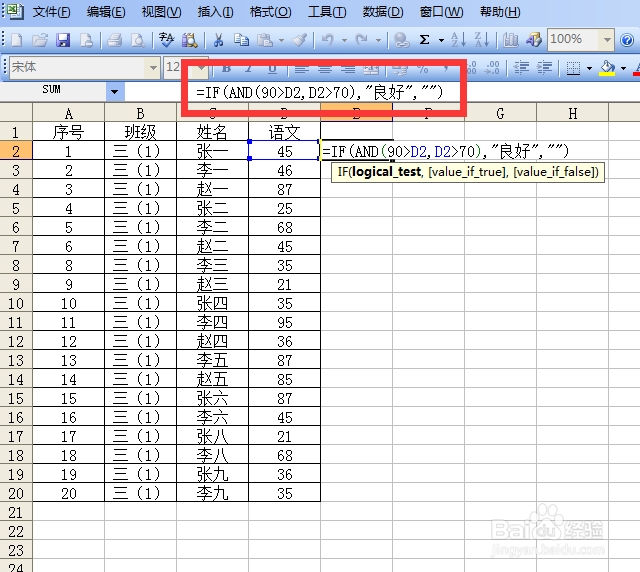Open the 数据(D) menu
The height and width of the screenshot is (572, 640).
tap(383, 12)
